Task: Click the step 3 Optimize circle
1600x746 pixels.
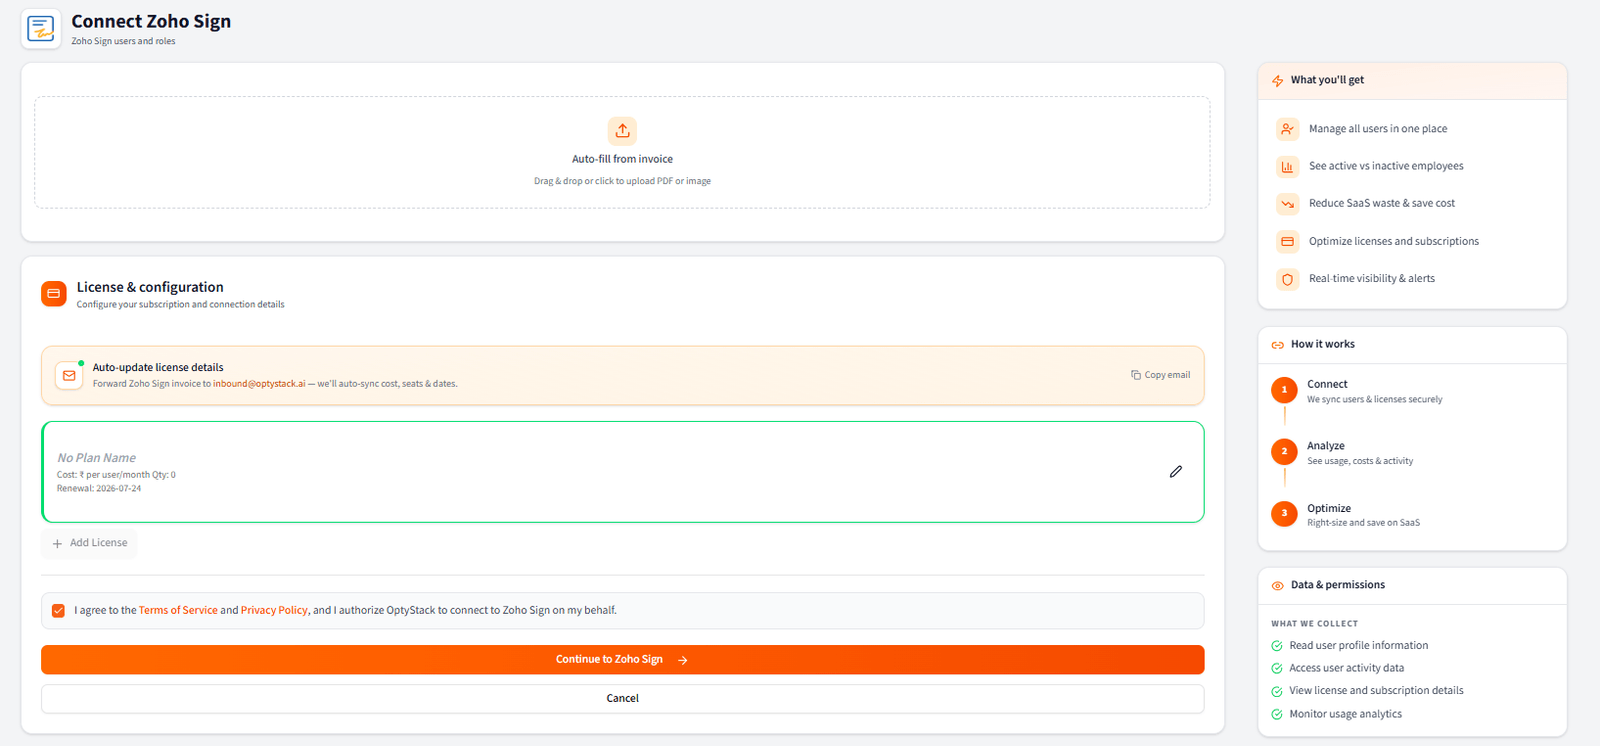Action: tap(1284, 513)
